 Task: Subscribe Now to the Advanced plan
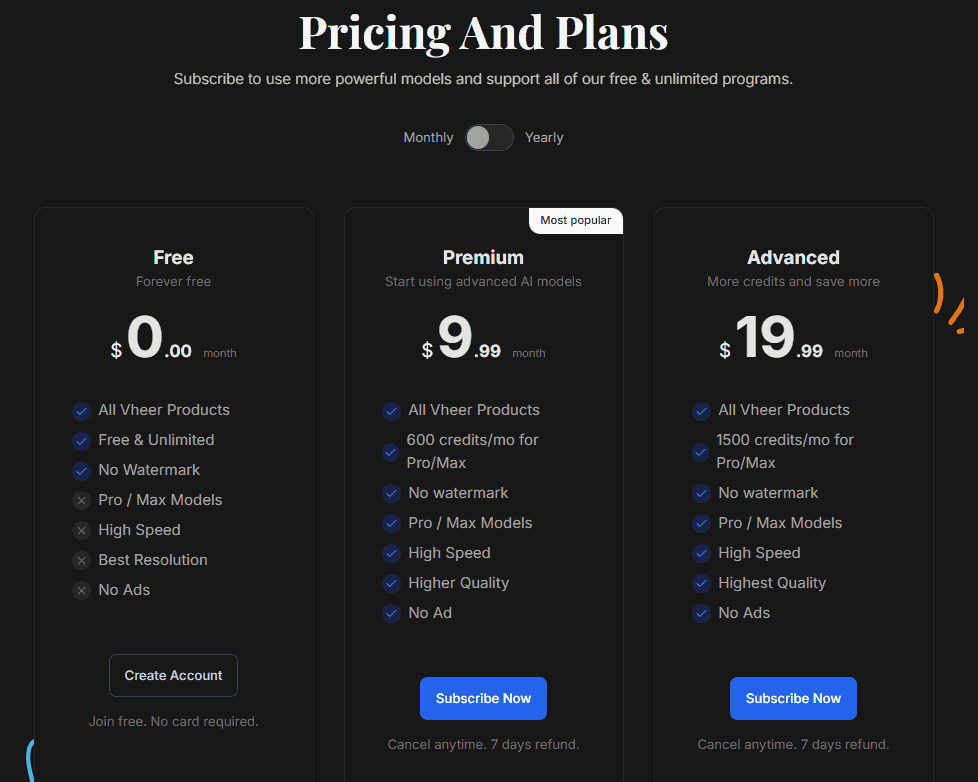pos(793,698)
